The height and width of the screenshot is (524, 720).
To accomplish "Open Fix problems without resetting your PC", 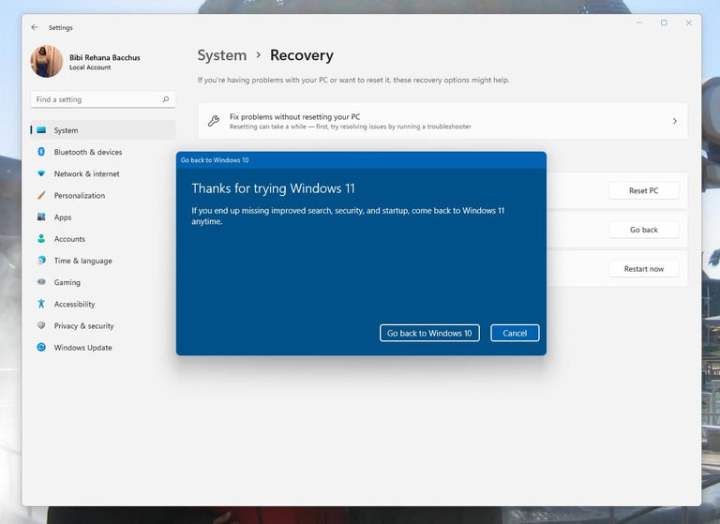I will click(443, 121).
